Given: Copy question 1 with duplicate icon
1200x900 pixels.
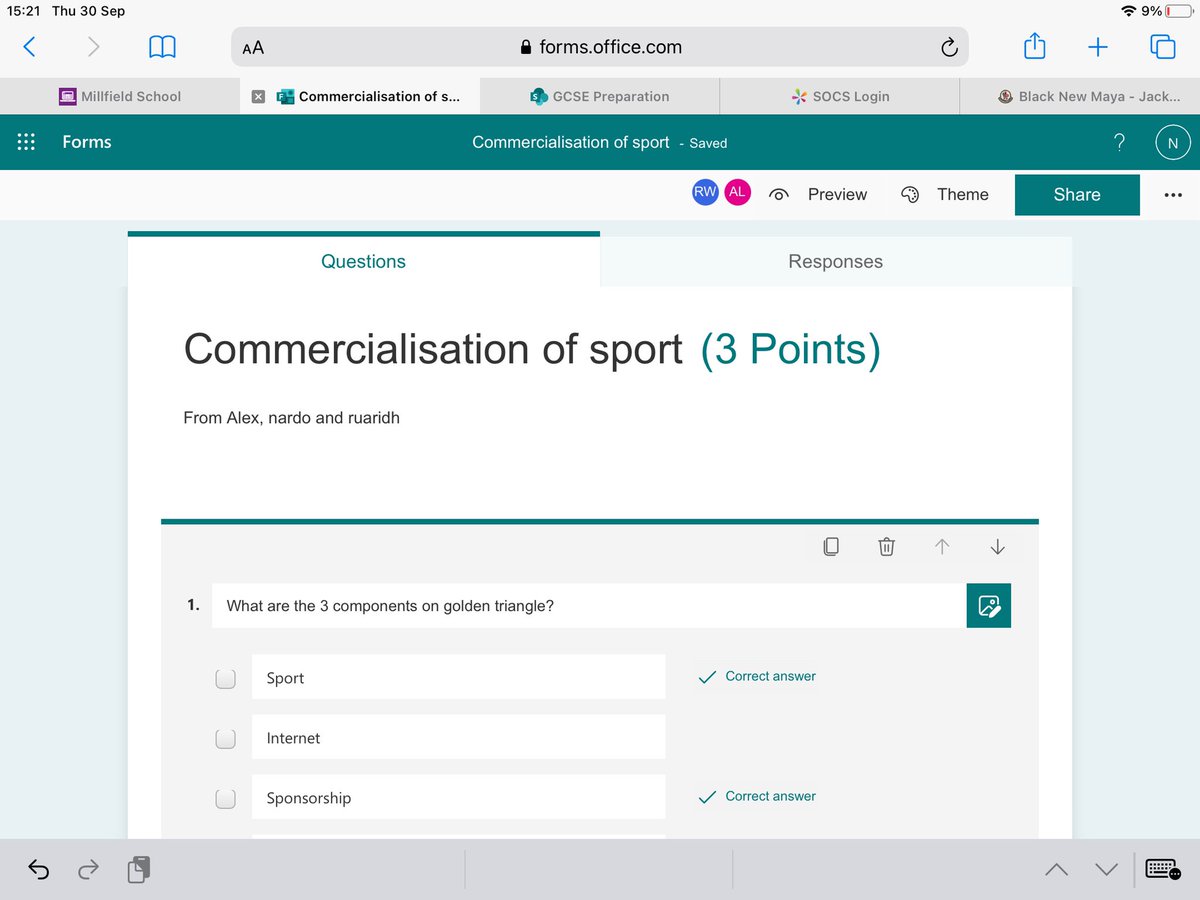Looking at the screenshot, I should click(x=830, y=547).
